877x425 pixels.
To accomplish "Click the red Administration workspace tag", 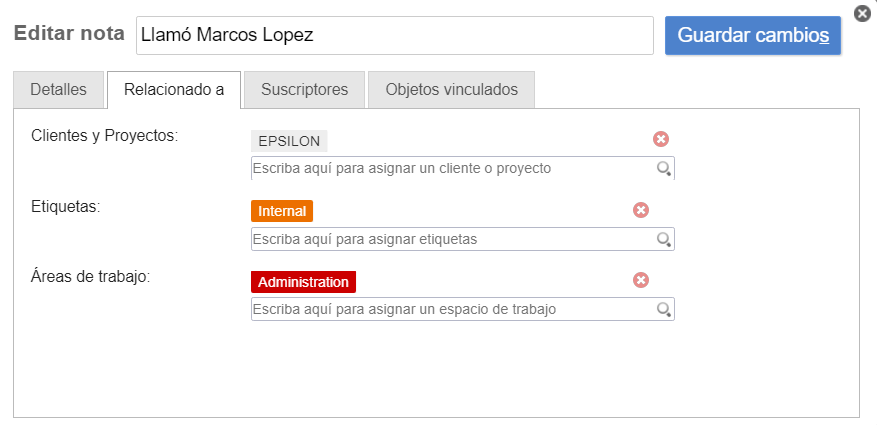I will (x=303, y=282).
